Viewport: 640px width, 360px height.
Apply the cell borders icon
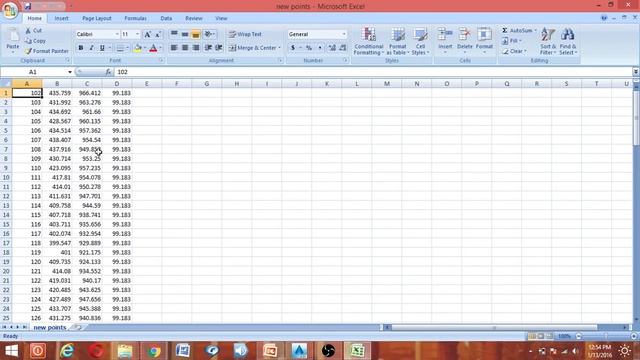[x=120, y=48]
